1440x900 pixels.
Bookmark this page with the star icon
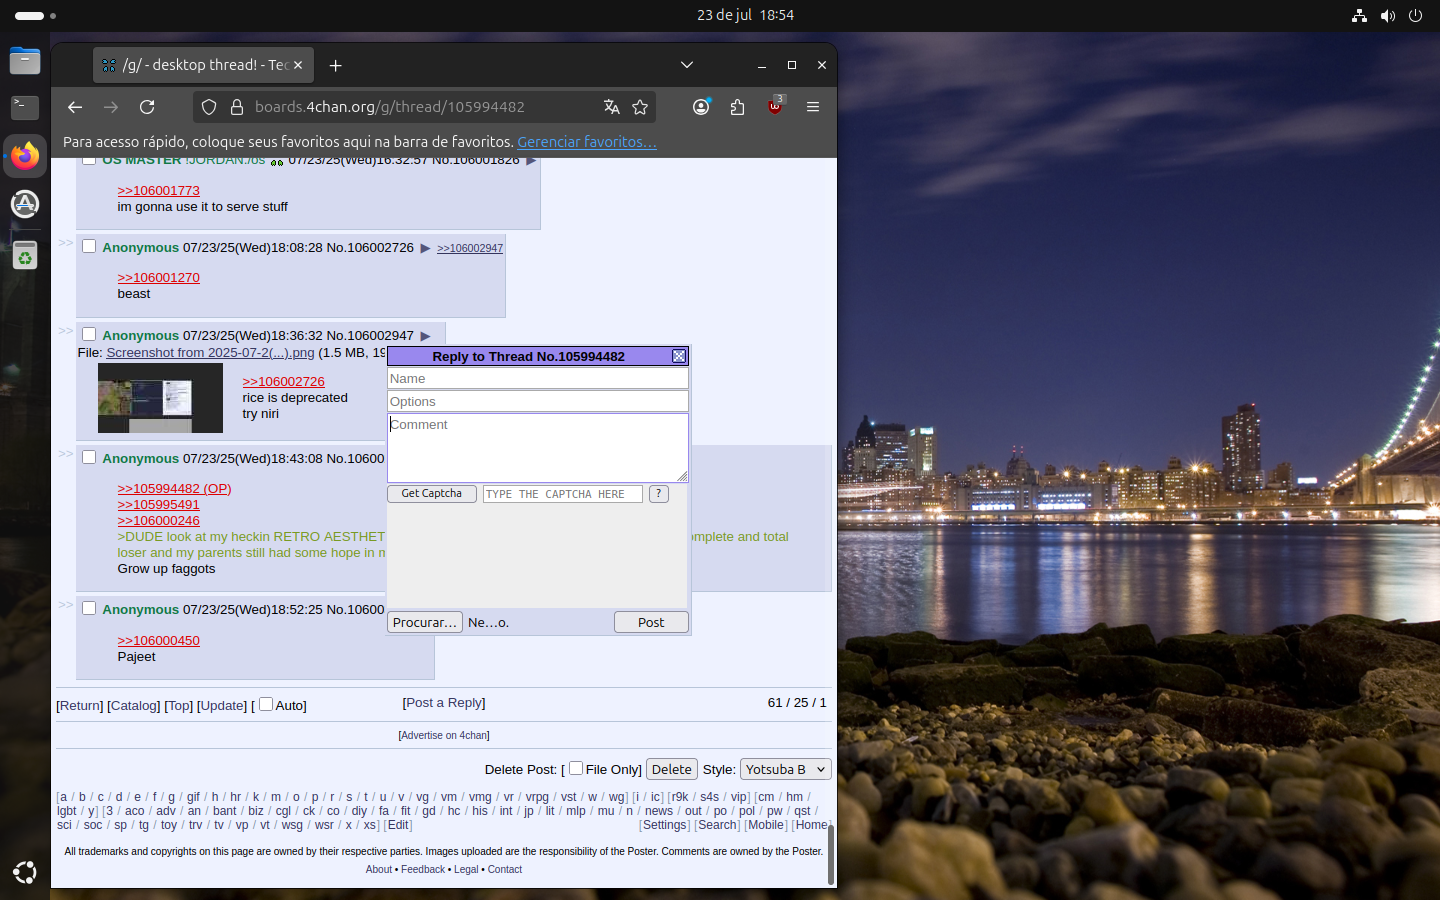[640, 107]
